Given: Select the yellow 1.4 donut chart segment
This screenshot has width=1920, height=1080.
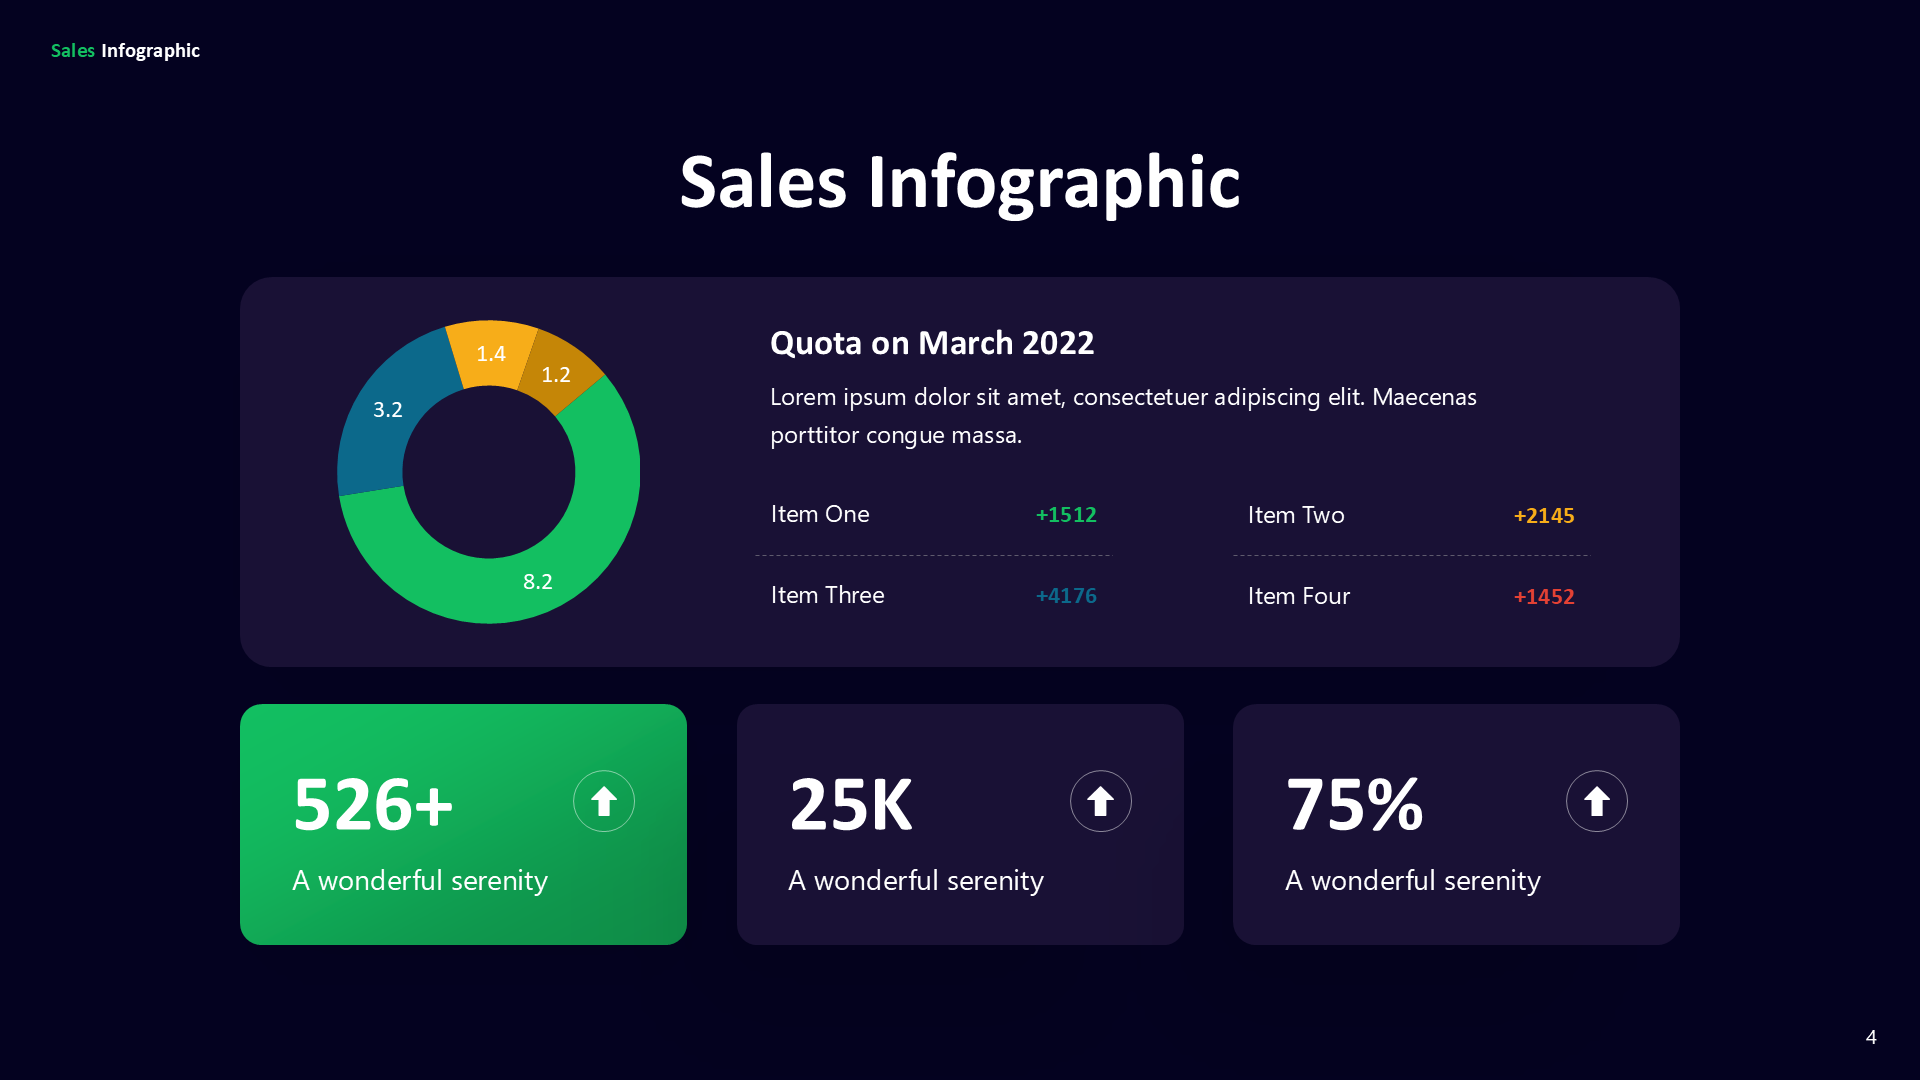Looking at the screenshot, I should 491,352.
